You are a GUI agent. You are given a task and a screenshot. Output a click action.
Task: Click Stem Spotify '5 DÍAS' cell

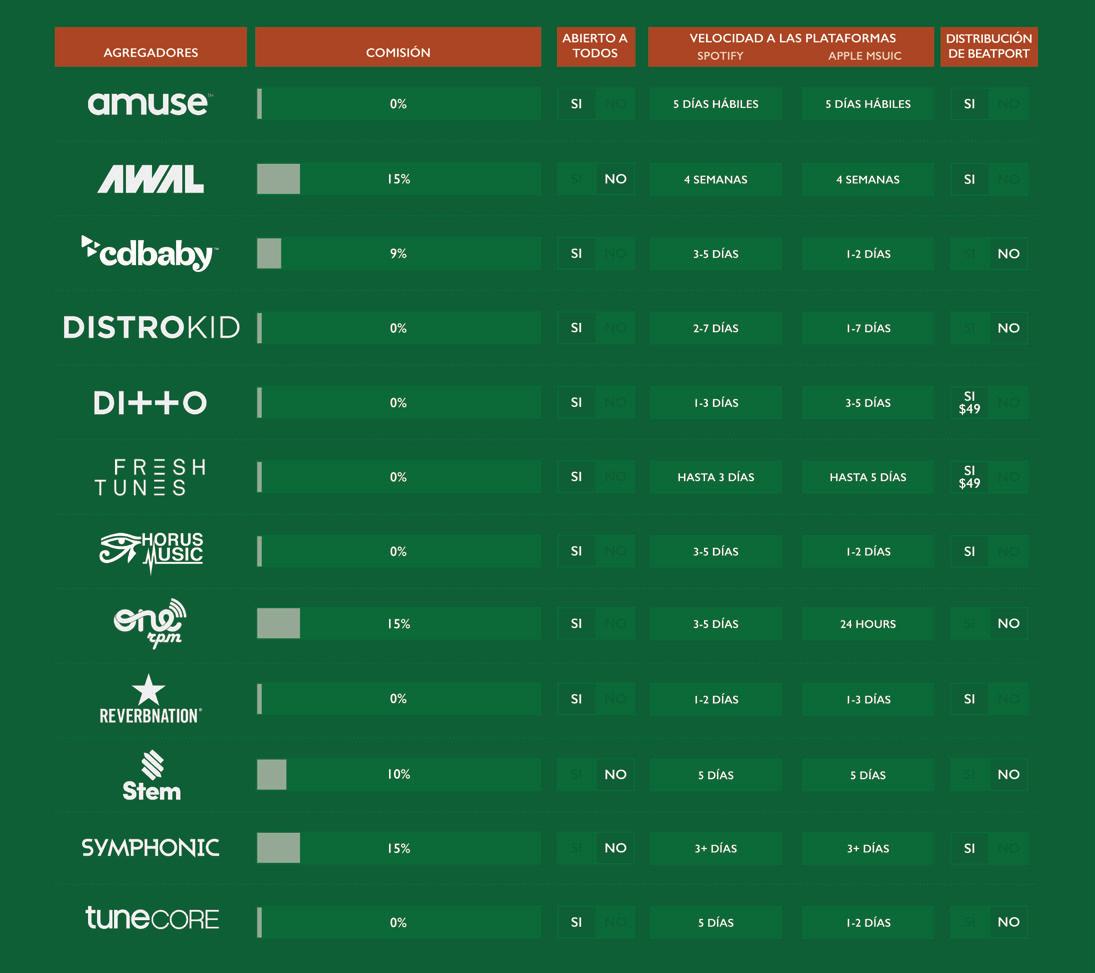[716, 774]
